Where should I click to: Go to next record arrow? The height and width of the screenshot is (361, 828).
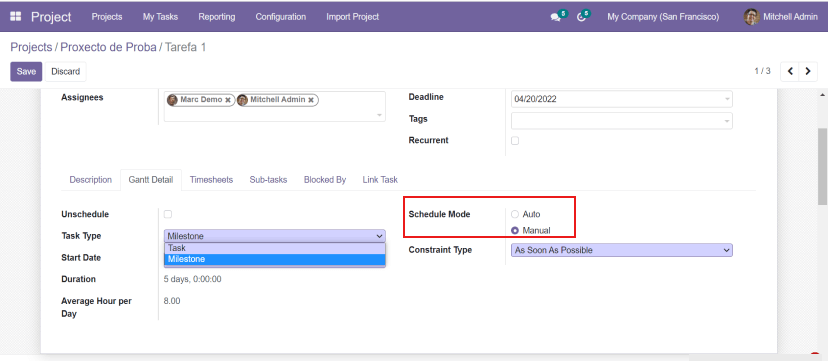click(x=808, y=71)
